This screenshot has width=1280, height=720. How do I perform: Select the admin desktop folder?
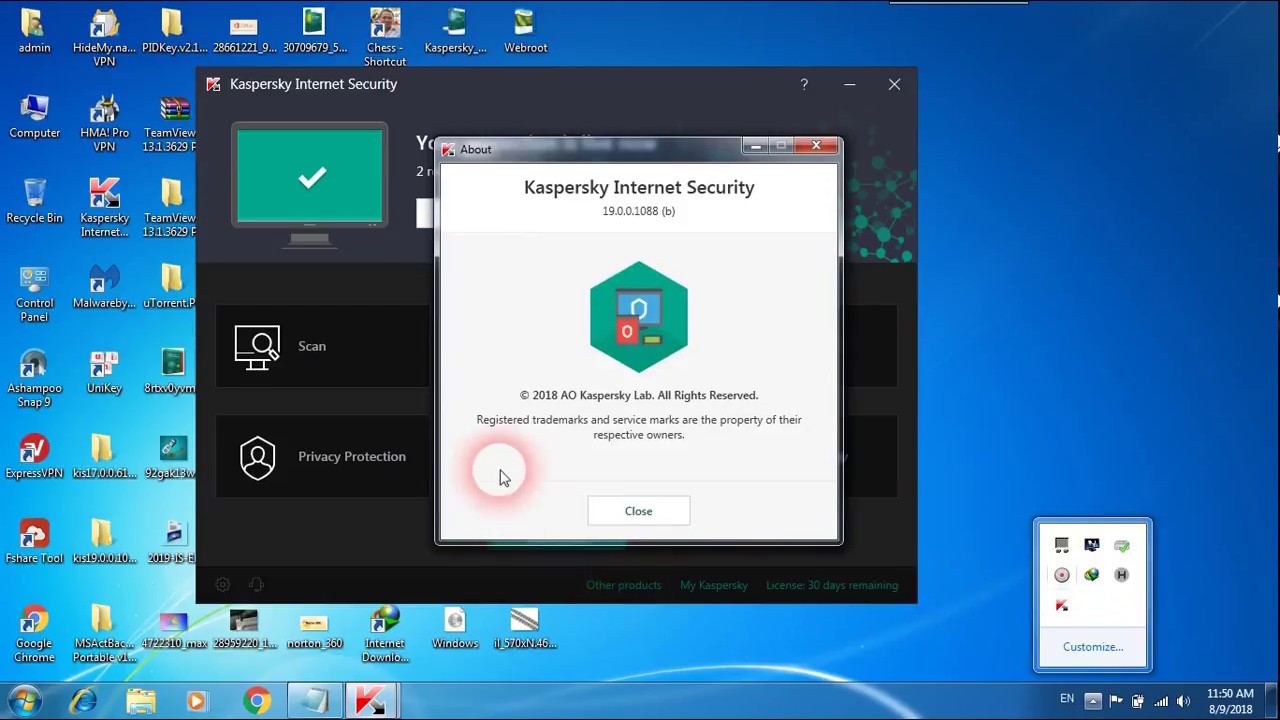[34, 30]
